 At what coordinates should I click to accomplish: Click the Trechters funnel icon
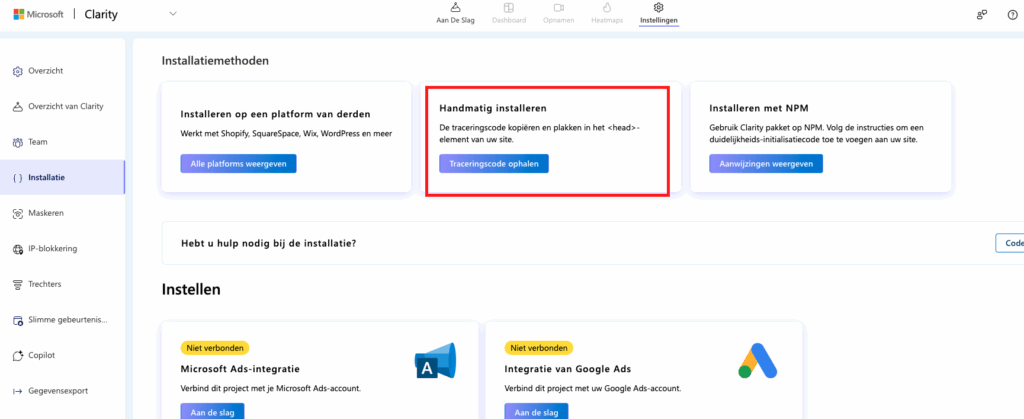pos(18,285)
